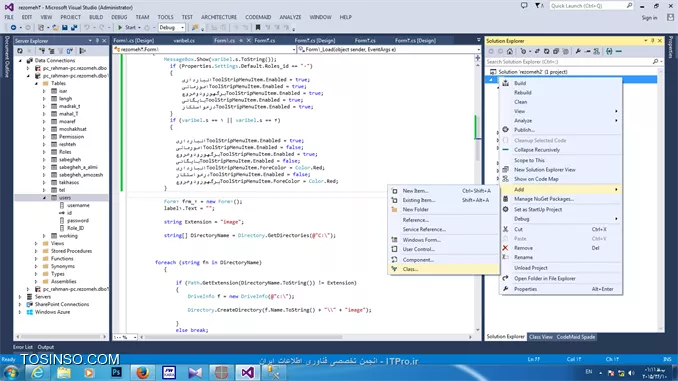Click the Properties wrench icon in Solution Explorer toolbar
This screenshot has height=381, width=678.
coord(578,51)
